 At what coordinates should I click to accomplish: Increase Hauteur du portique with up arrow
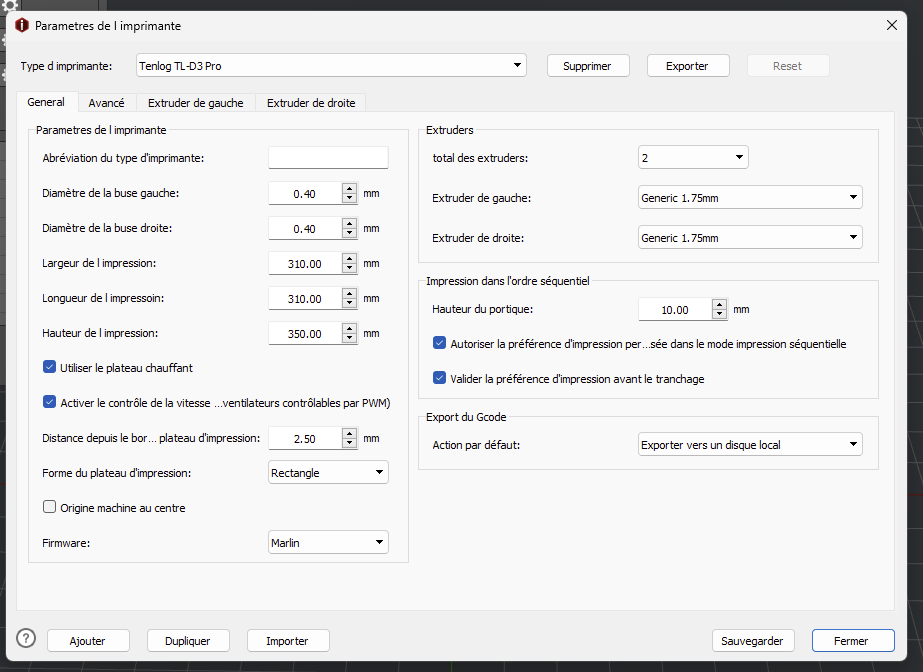pos(719,304)
